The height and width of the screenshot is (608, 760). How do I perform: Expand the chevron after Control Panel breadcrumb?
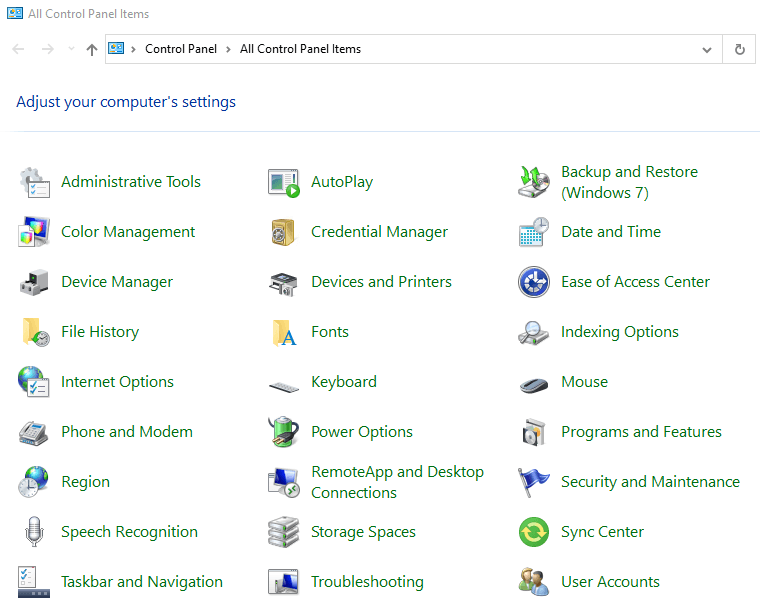tap(228, 49)
